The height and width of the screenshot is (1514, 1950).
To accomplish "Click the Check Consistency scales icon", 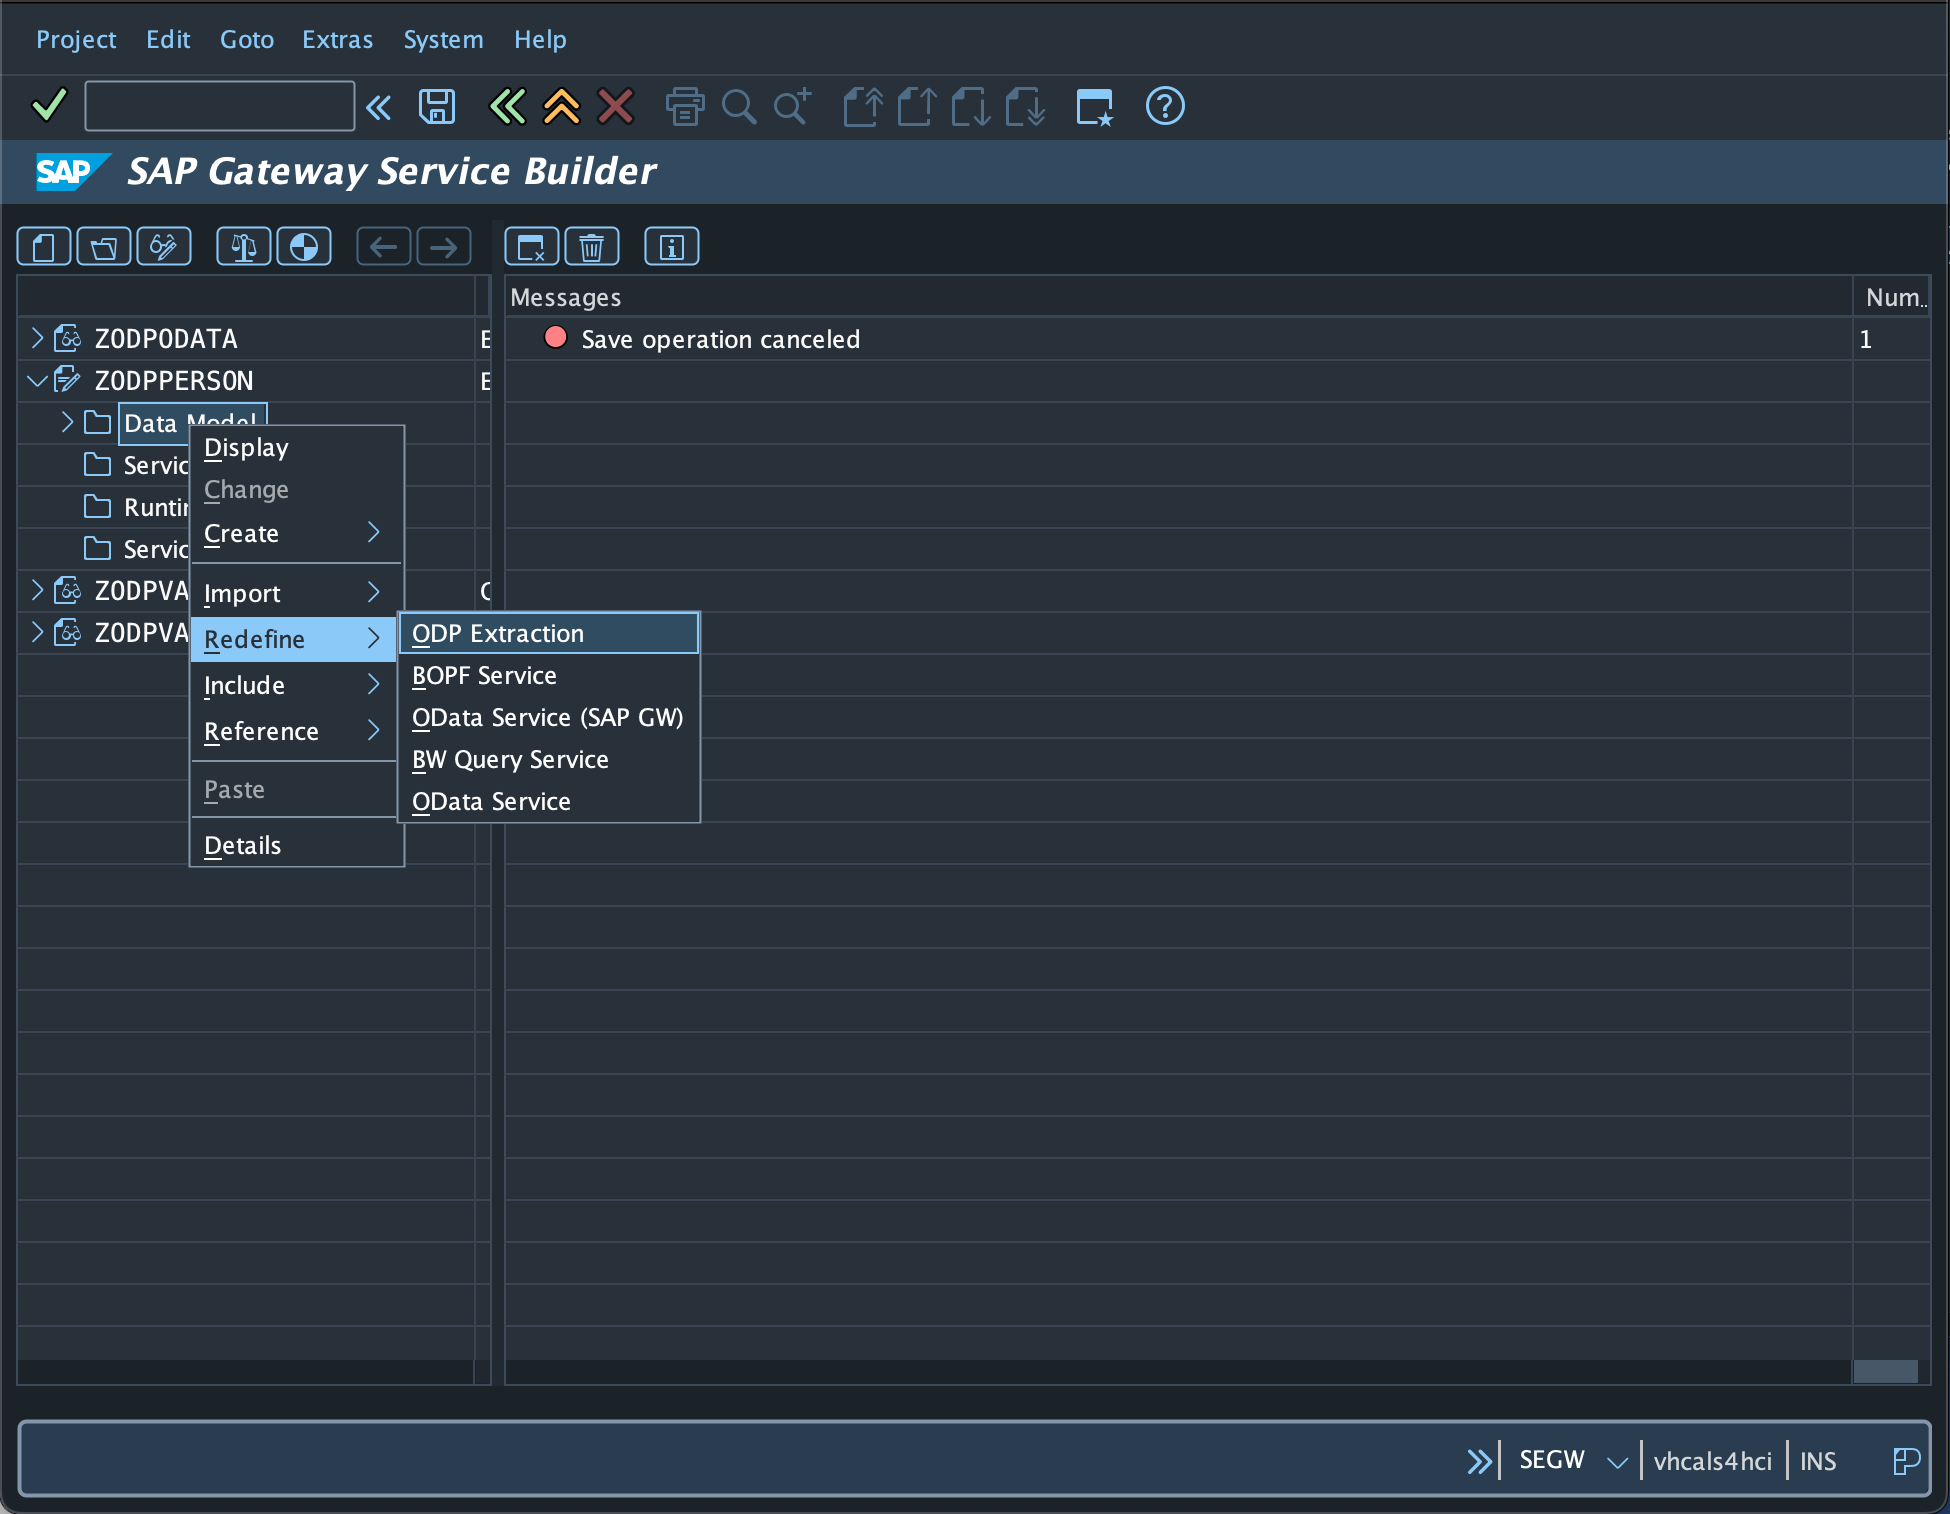I will point(244,247).
